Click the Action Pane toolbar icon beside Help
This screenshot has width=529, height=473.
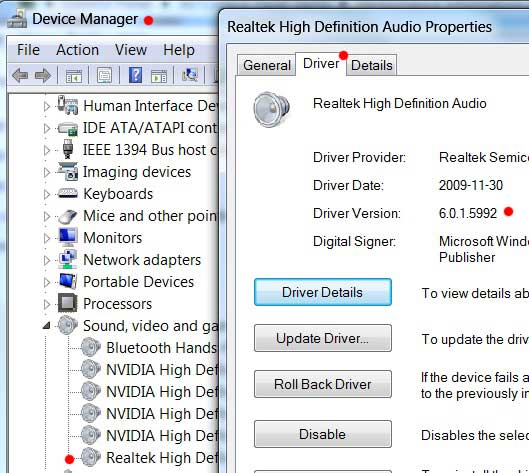point(159,76)
